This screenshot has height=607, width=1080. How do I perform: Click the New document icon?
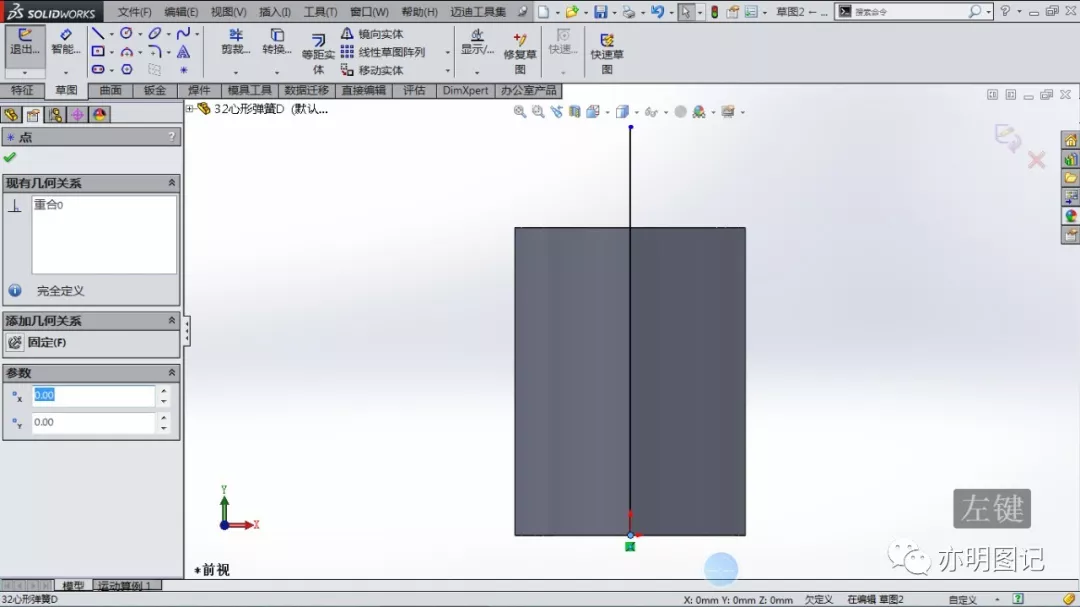click(x=543, y=12)
